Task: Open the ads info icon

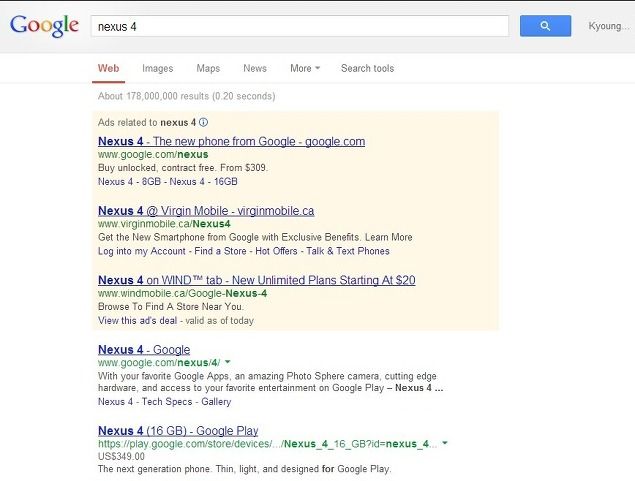Action: coord(204,122)
